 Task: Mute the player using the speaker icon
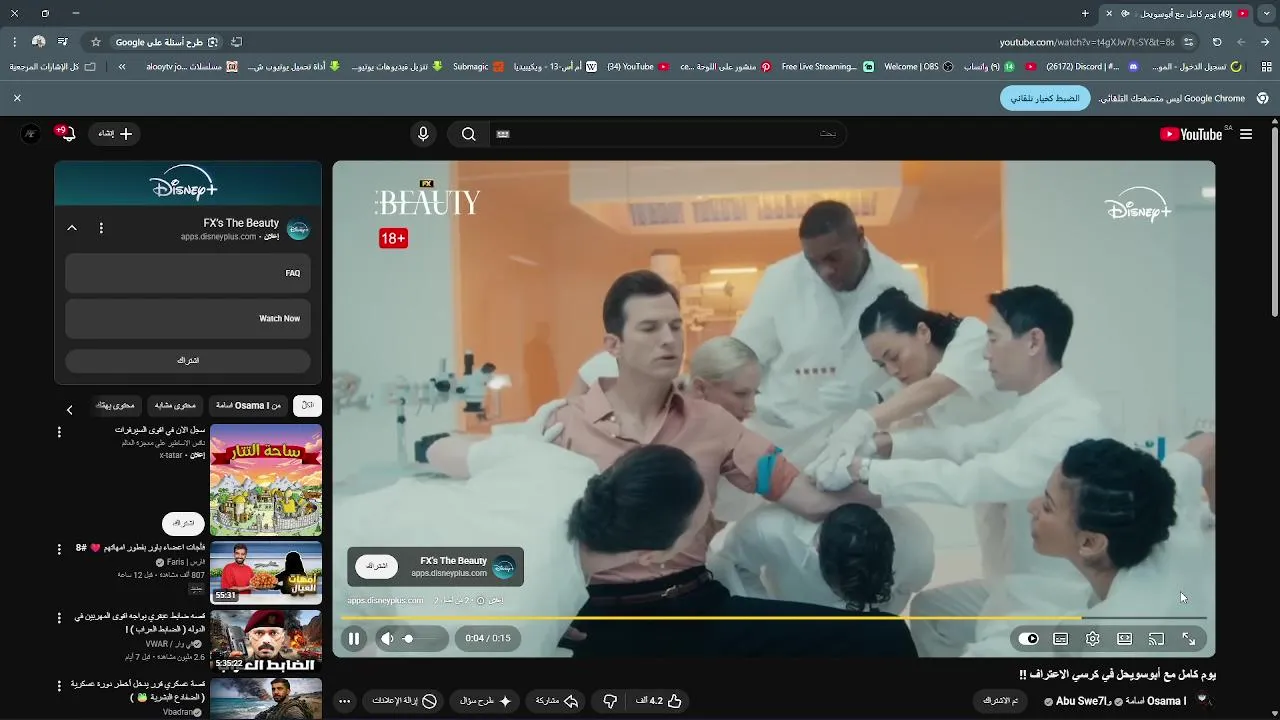(x=387, y=639)
